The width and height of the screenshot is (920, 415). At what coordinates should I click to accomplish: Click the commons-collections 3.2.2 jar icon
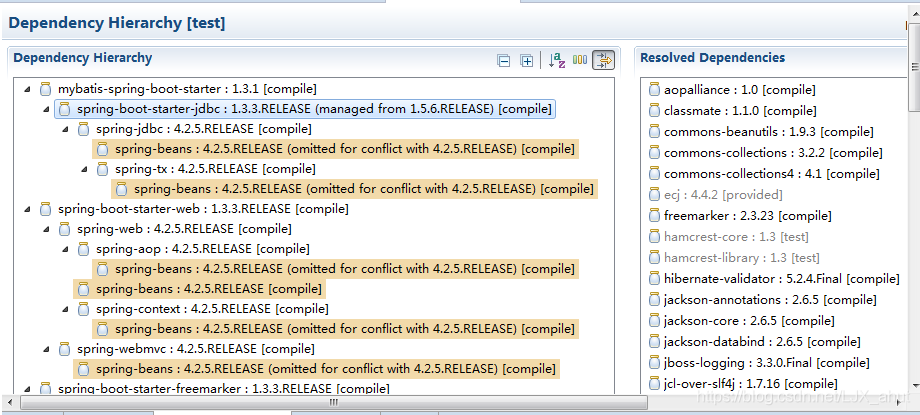point(654,153)
